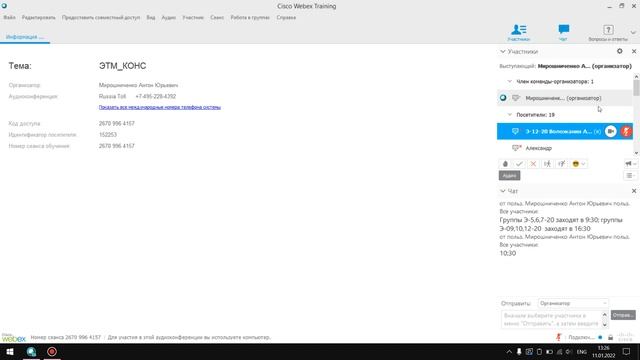Click the lock security icon in status bar
The image size is (640, 360).
[610, 338]
